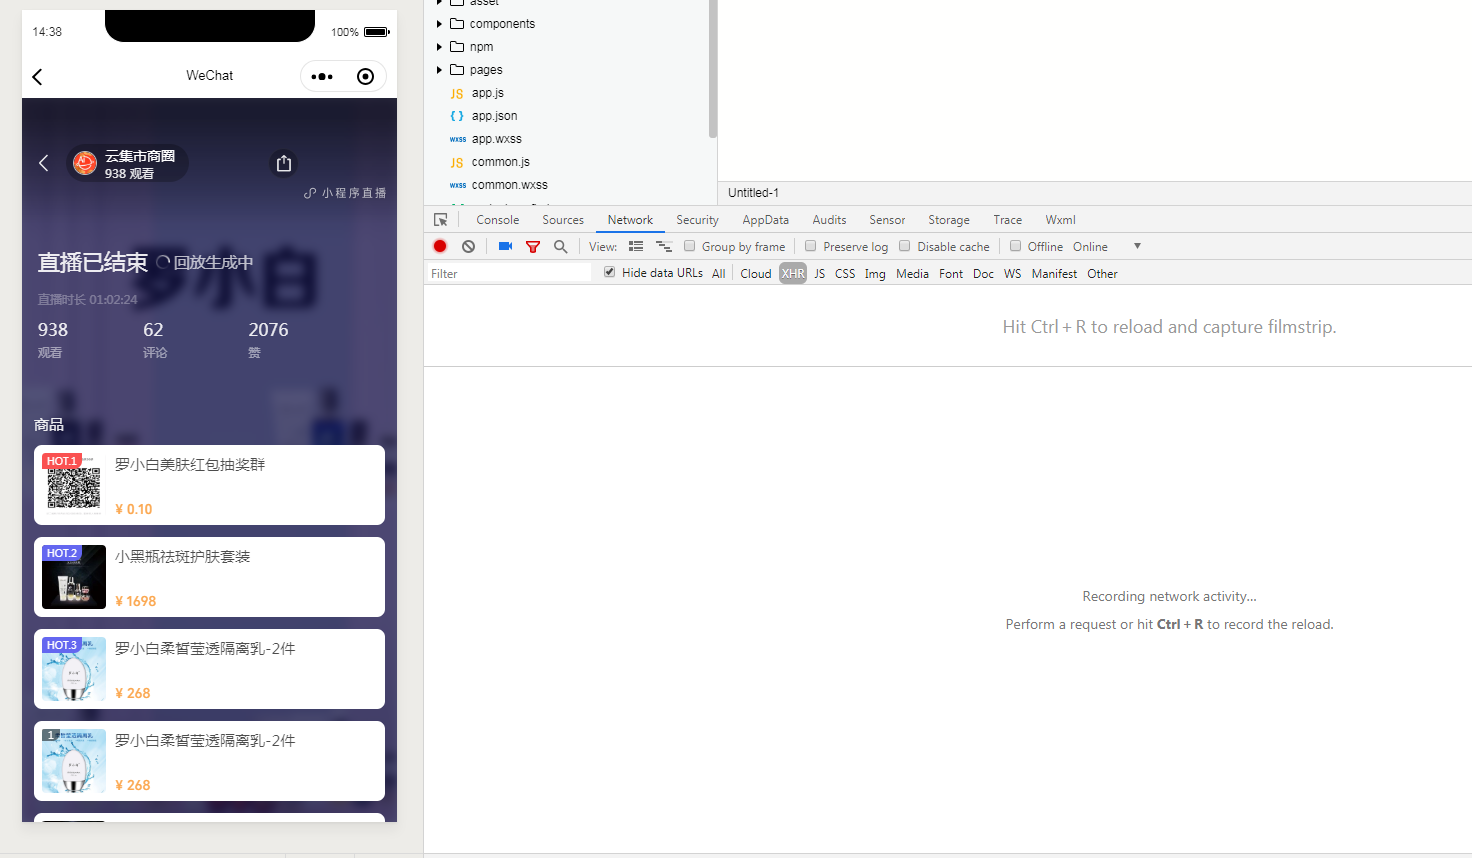Open the Online throttling dropdown
1472x858 pixels.
(x=1107, y=247)
